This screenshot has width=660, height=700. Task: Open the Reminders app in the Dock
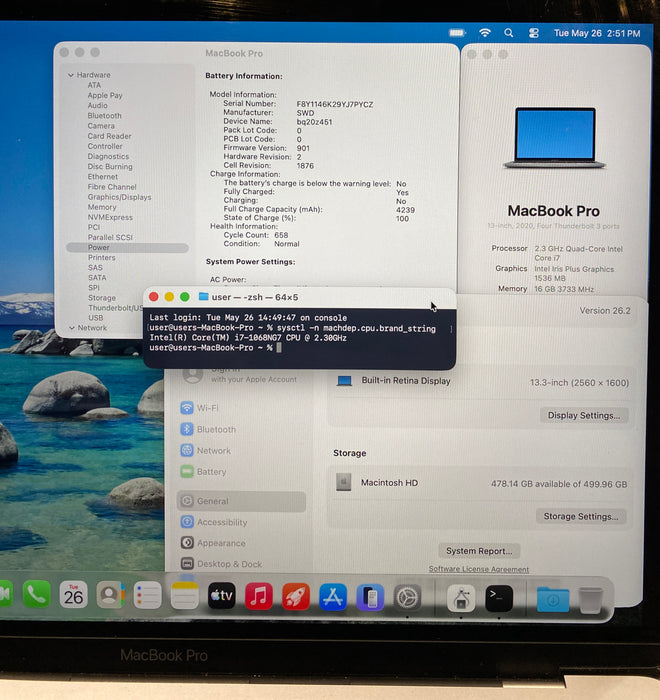tap(147, 595)
